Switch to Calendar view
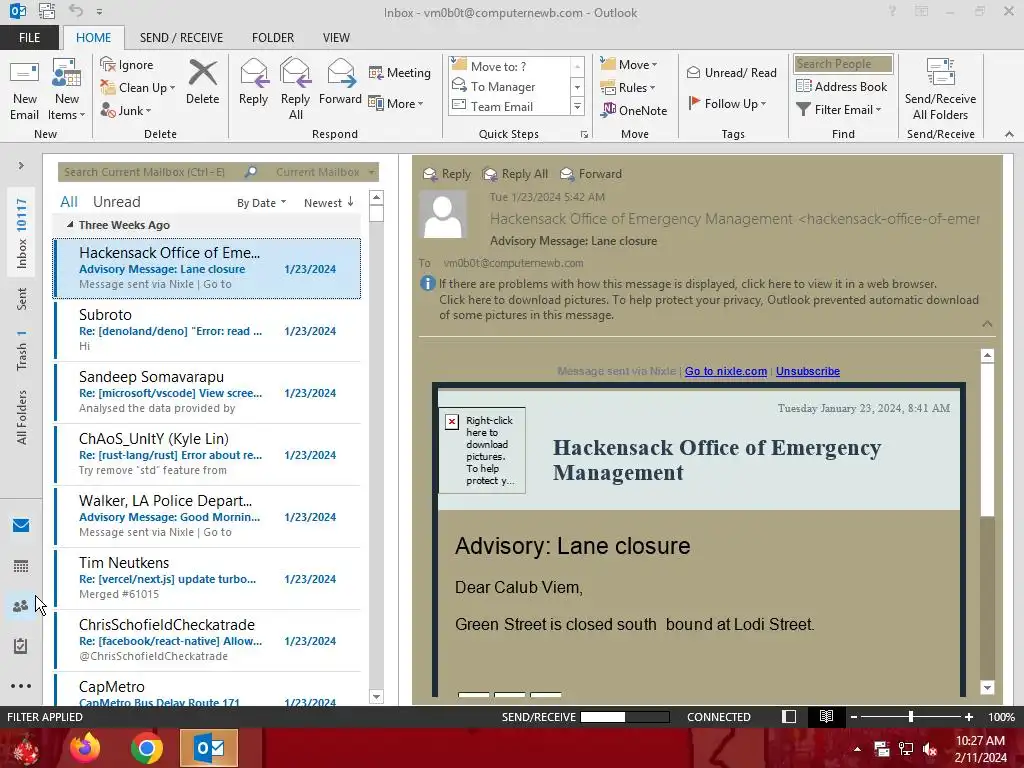 [x=21, y=566]
